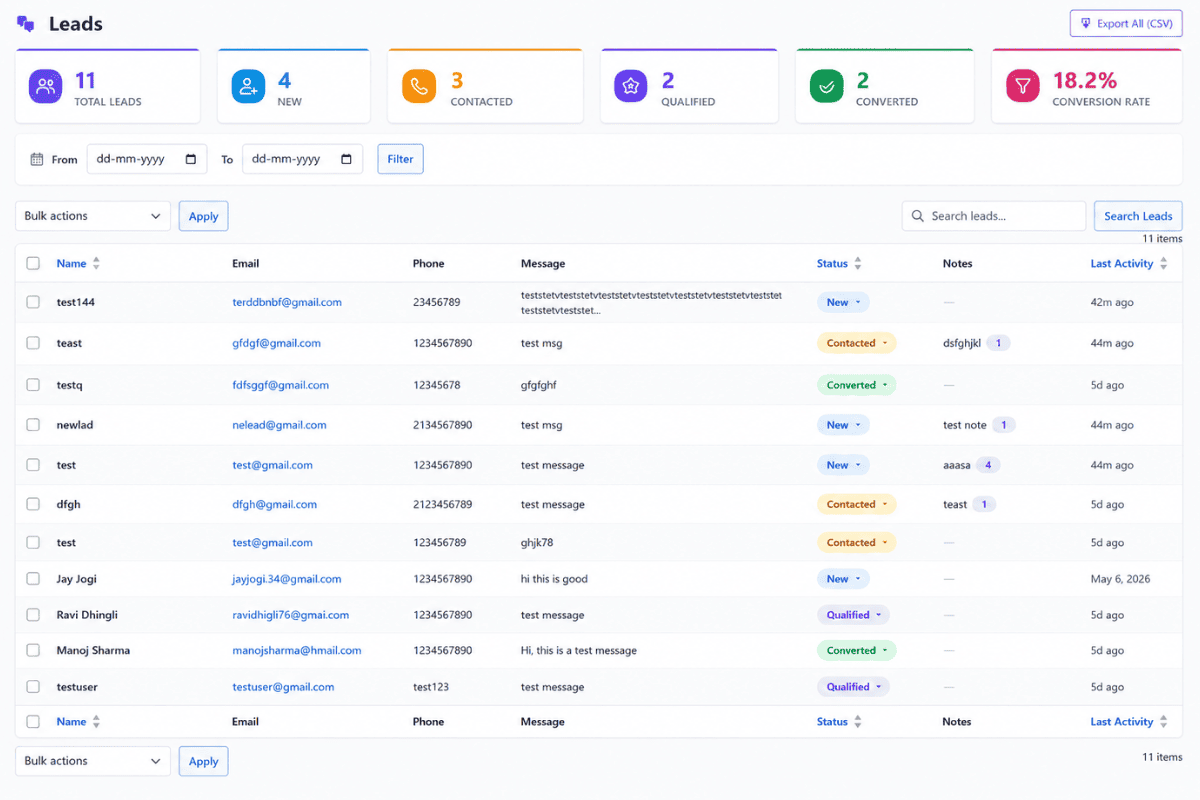Click the bottom Apply button
The width and height of the screenshot is (1200, 800).
(204, 761)
